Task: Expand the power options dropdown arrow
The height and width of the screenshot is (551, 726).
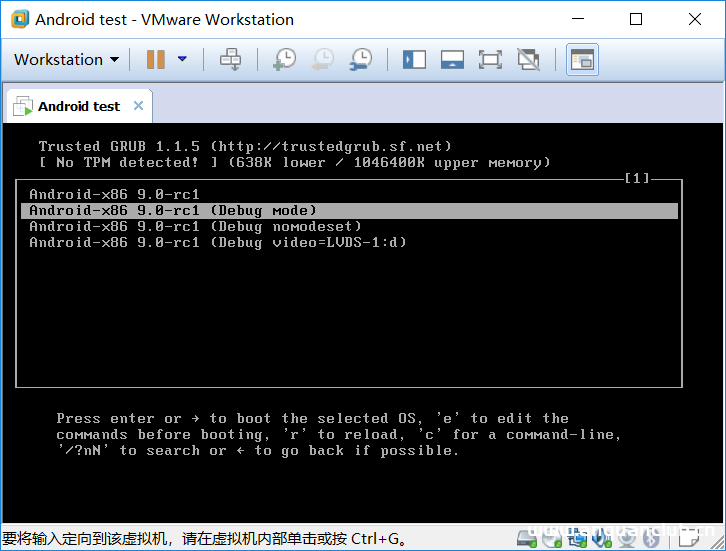Action: pos(182,59)
